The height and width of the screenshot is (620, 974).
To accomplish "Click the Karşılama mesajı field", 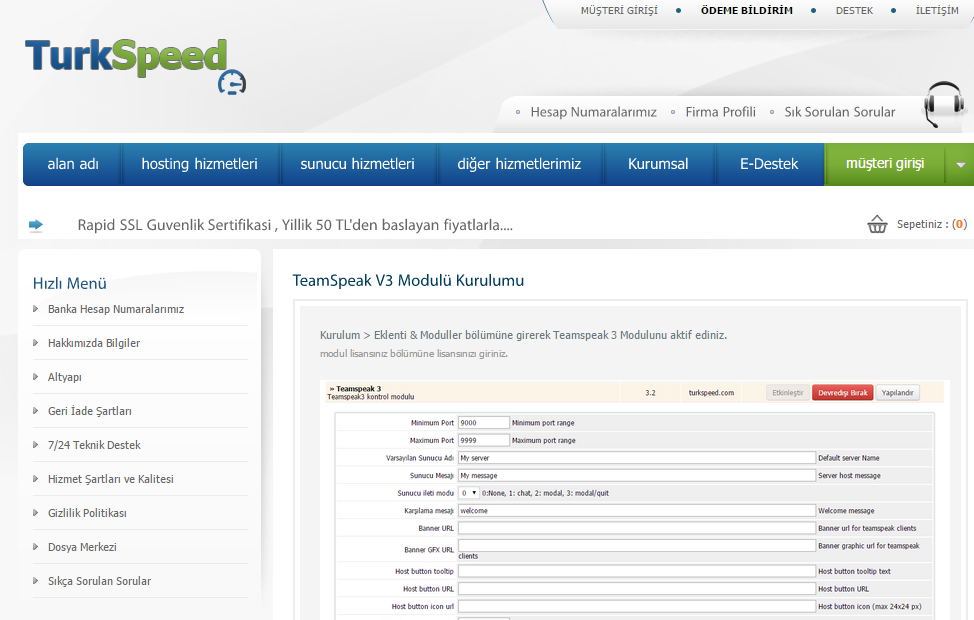I will click(x=637, y=511).
